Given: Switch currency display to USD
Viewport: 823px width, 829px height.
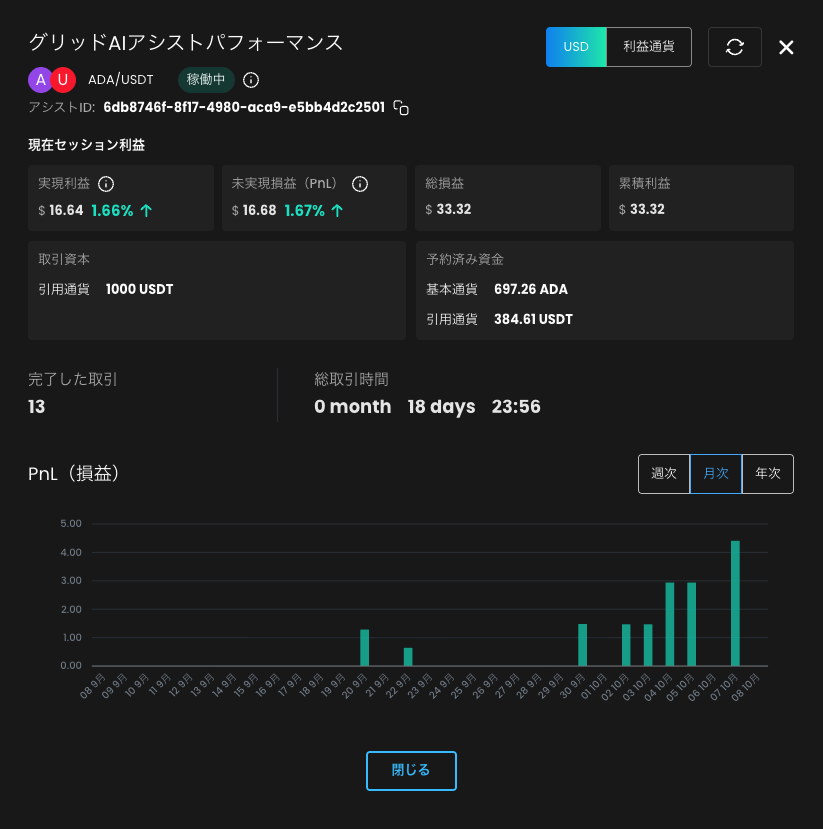Looking at the screenshot, I should [x=576, y=47].
